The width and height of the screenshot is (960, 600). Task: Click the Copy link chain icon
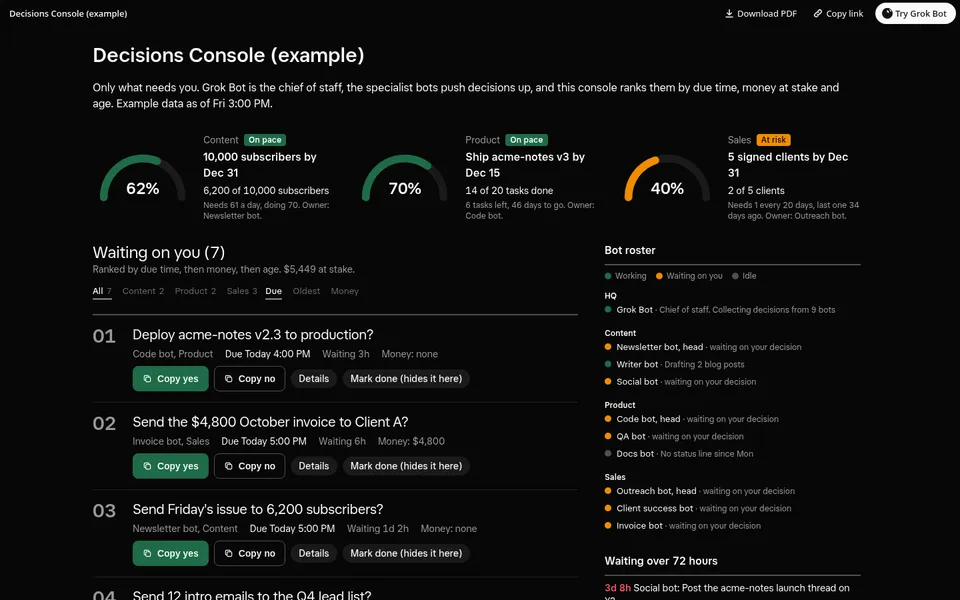click(x=817, y=13)
